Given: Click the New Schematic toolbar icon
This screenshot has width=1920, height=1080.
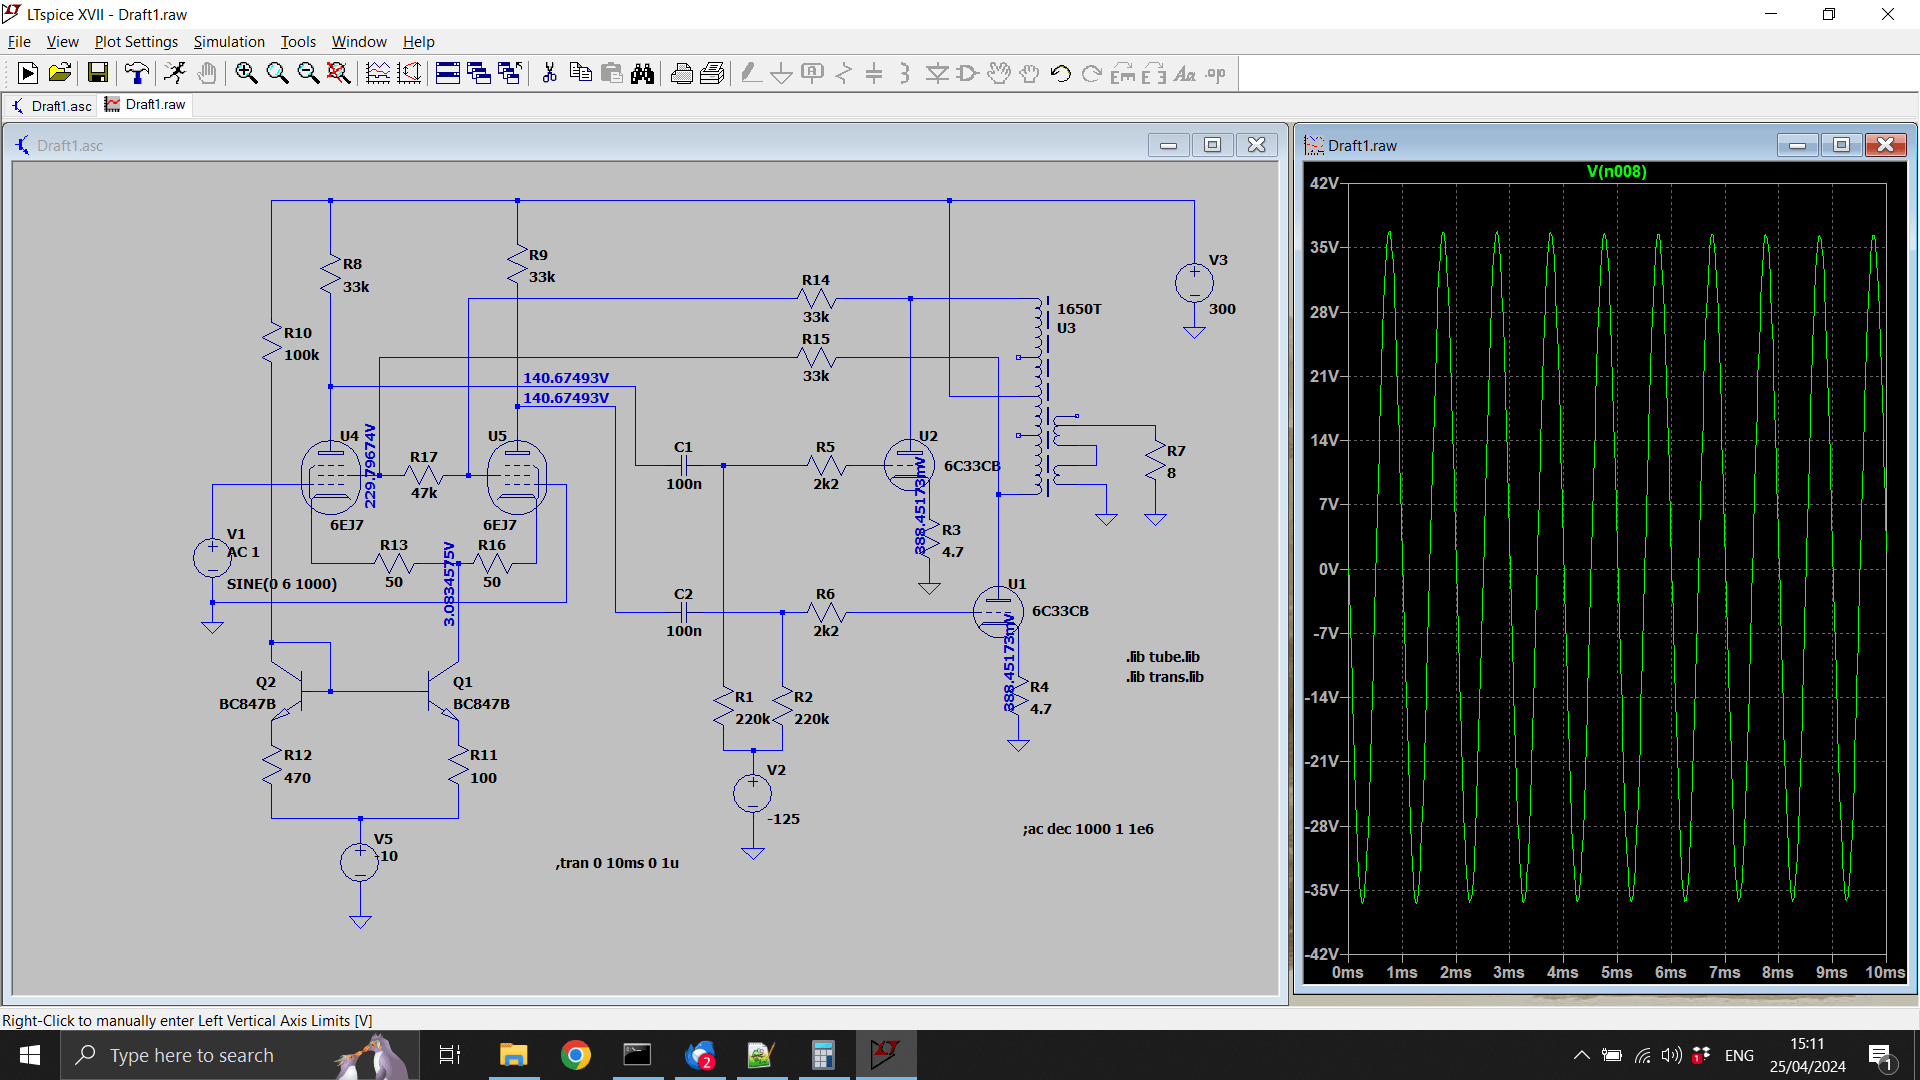Looking at the screenshot, I should coord(28,73).
